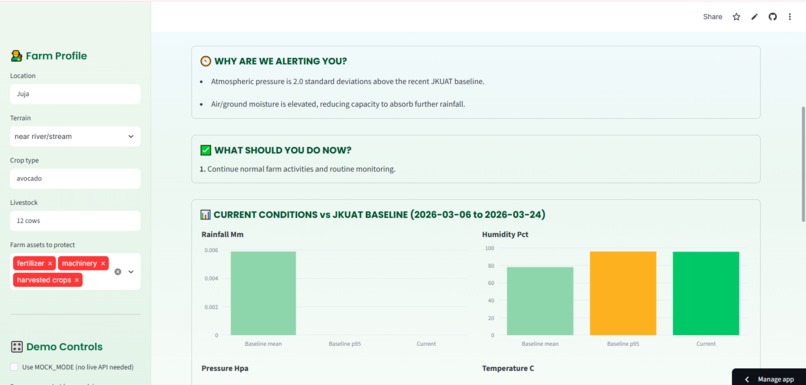Enable Use MOCK_MODE checkbox

pos(14,367)
